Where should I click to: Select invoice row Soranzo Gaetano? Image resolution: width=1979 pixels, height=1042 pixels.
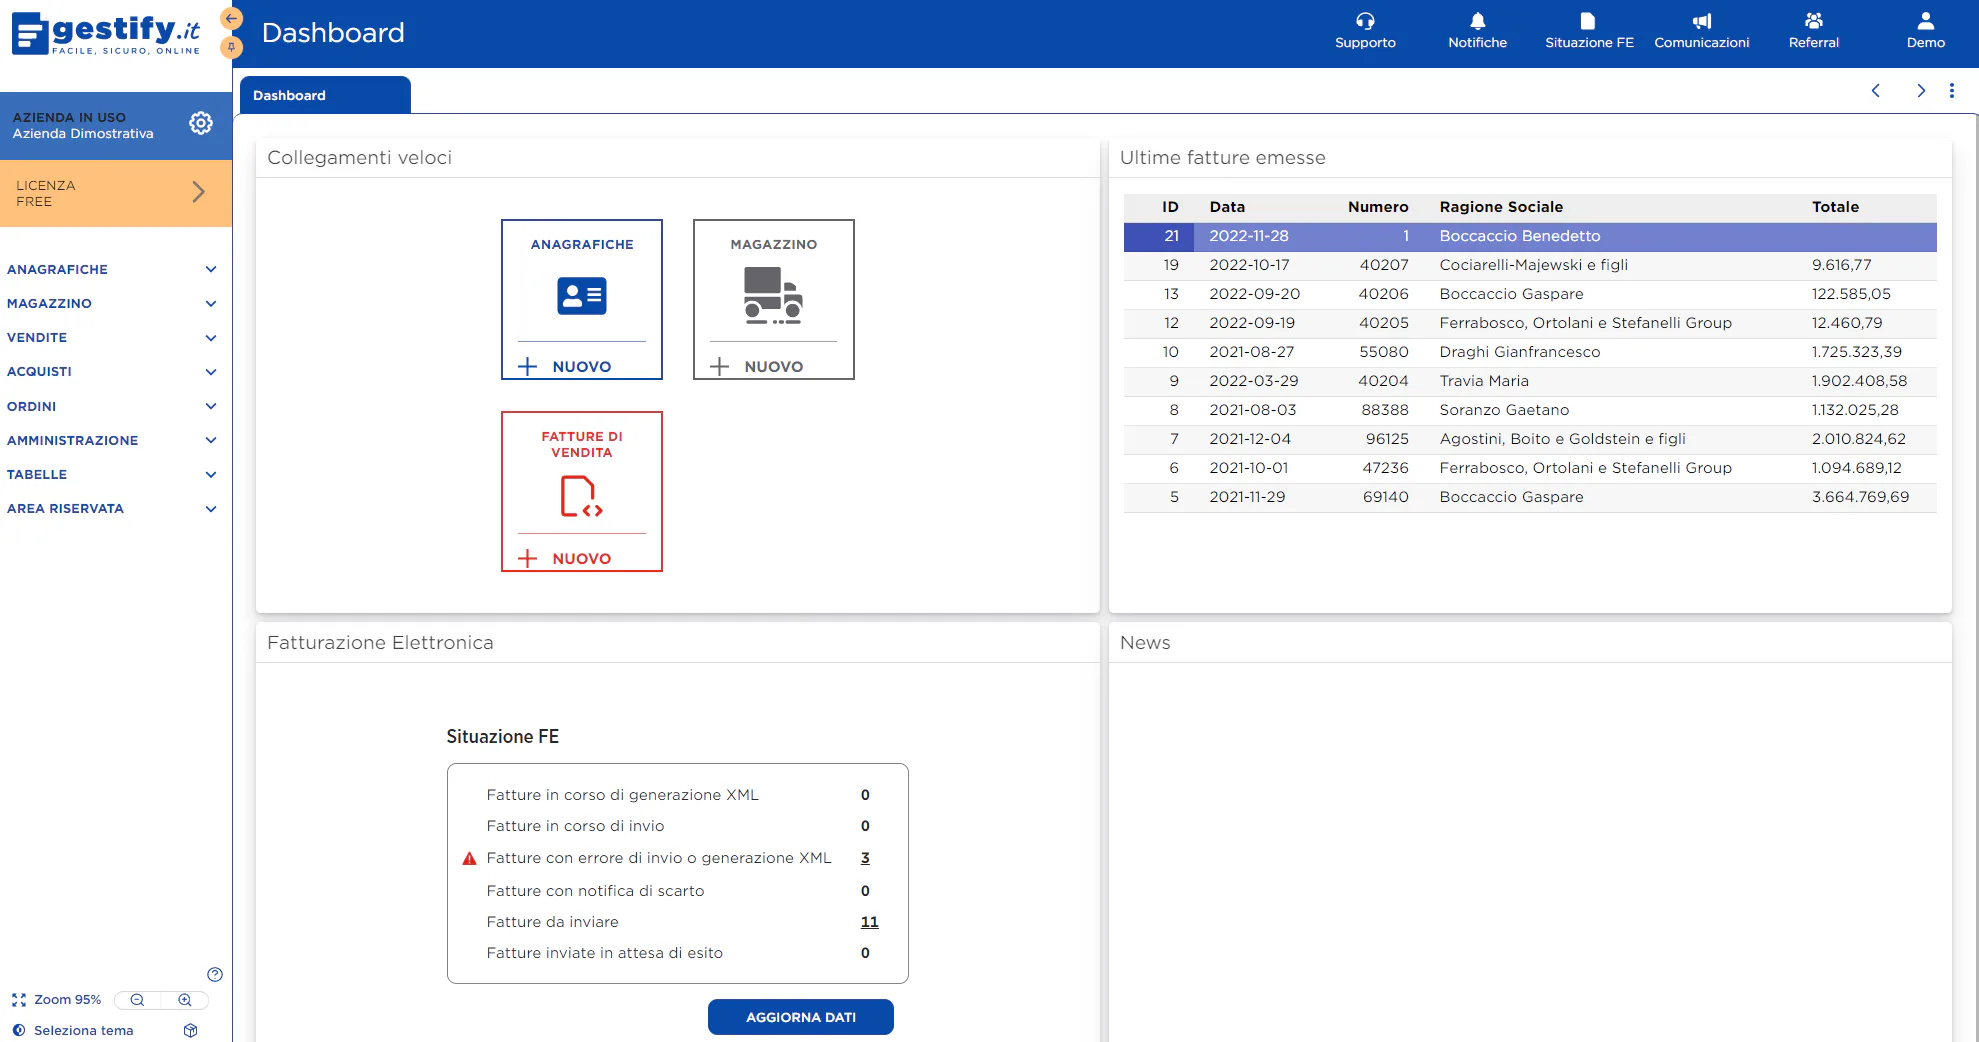tap(1530, 410)
